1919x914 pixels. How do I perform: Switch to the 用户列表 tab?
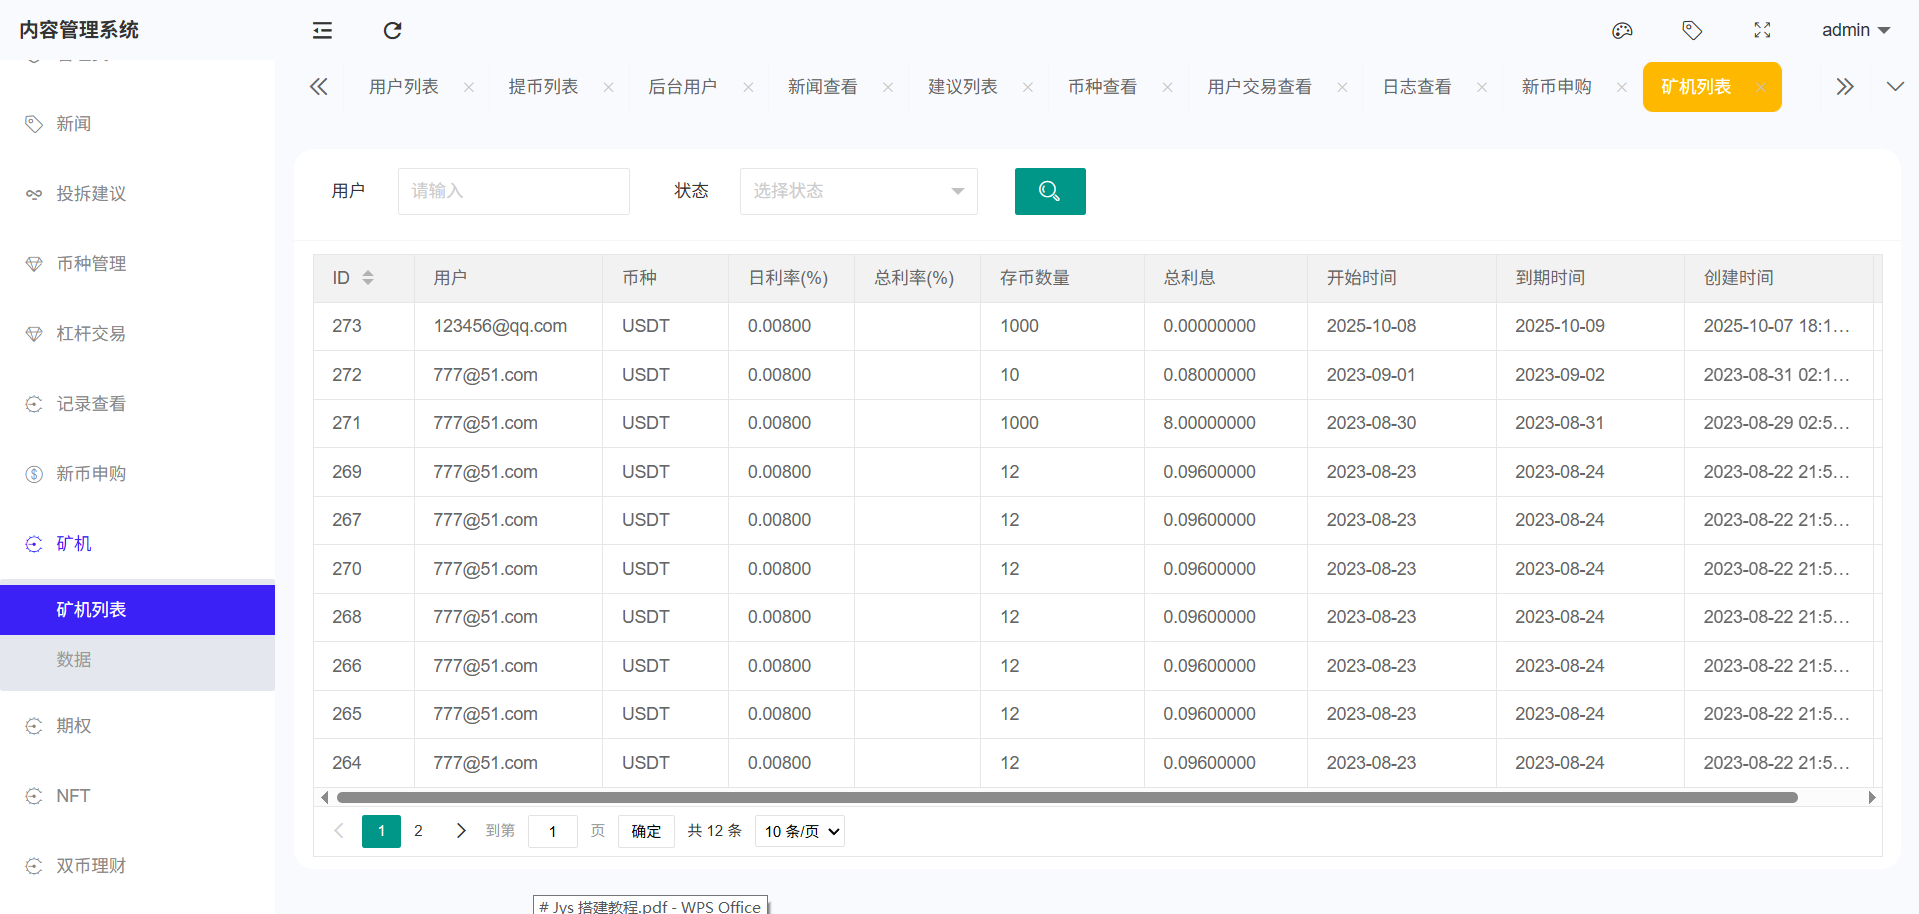tap(403, 87)
